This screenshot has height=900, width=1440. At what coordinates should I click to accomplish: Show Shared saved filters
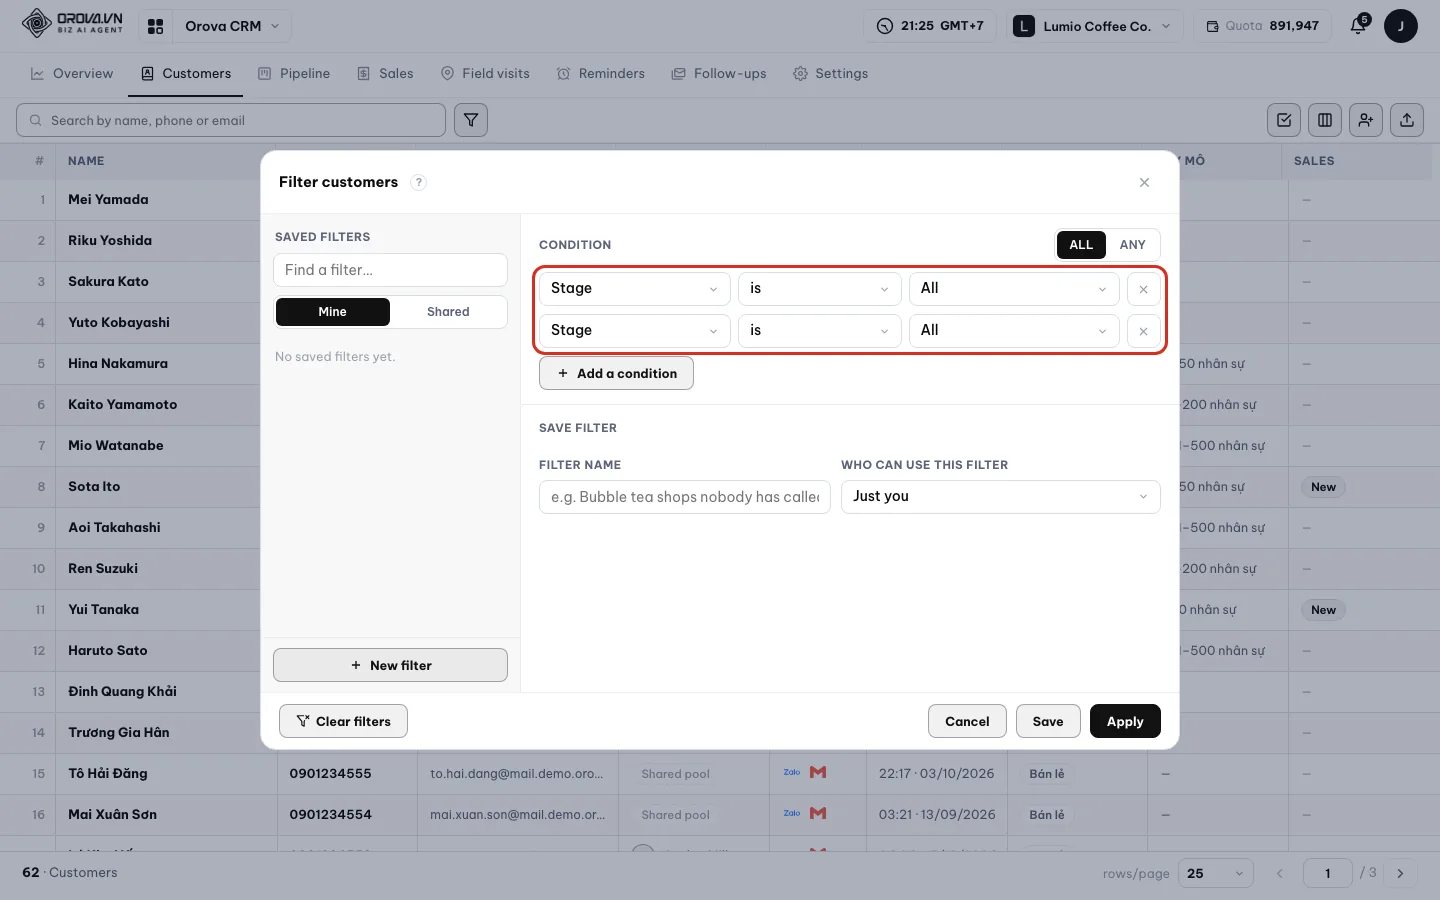[x=448, y=312]
